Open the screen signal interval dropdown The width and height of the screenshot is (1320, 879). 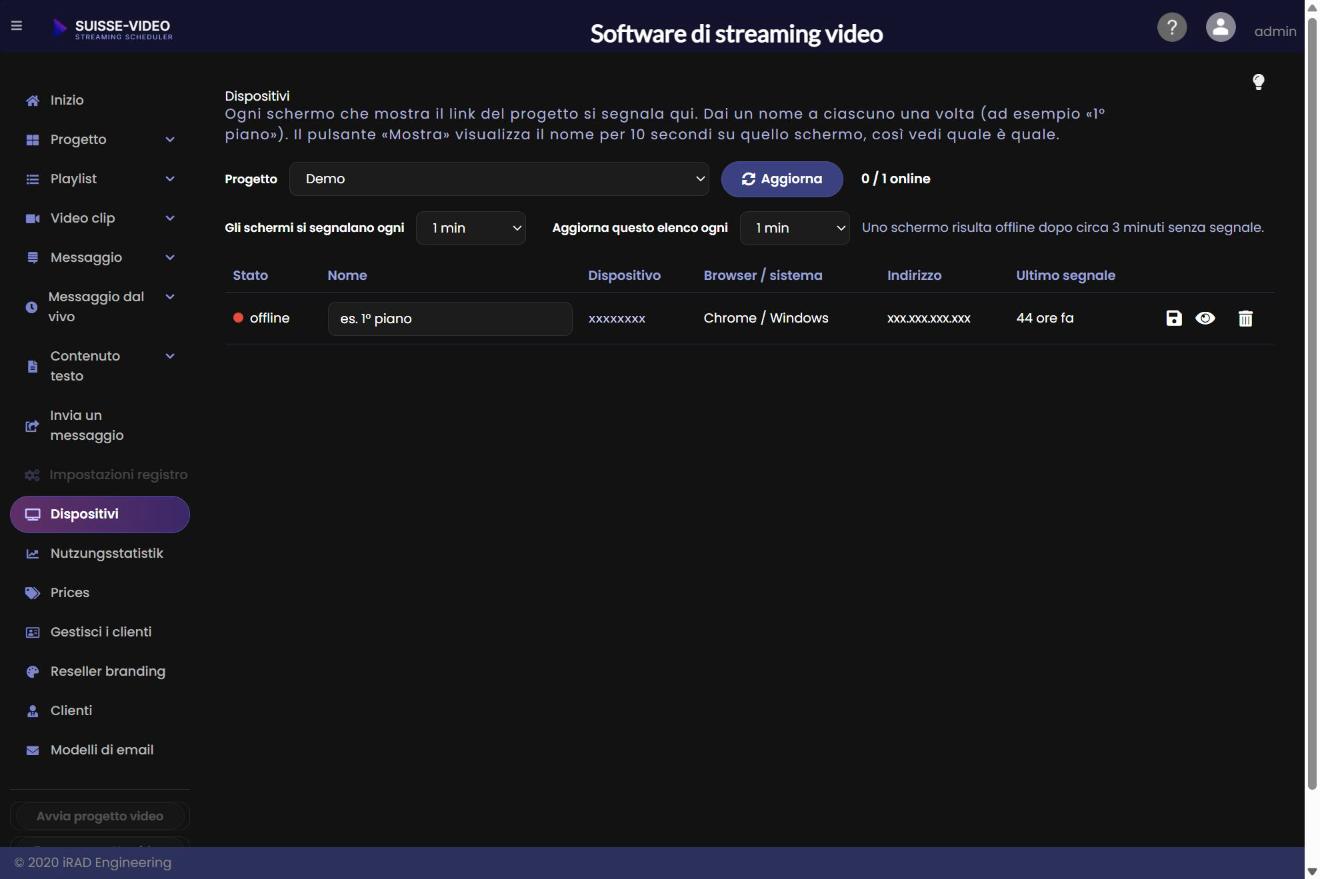(x=471, y=228)
